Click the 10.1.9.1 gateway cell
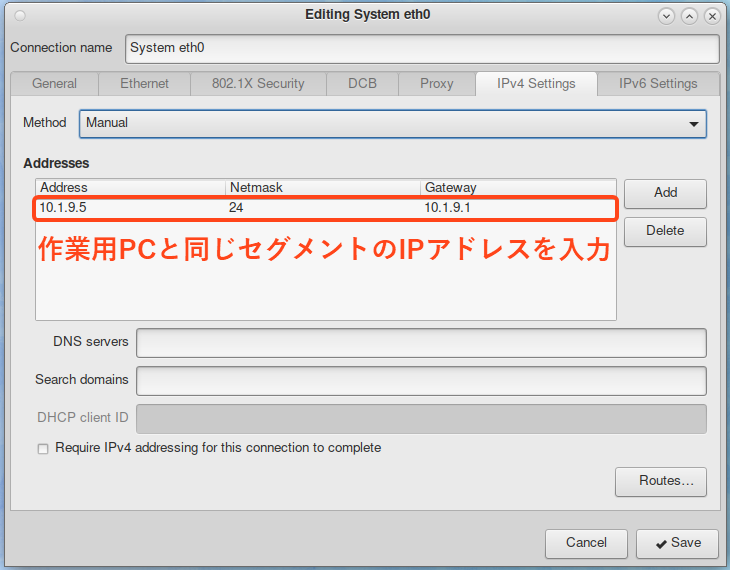Image resolution: width=731 pixels, height=570 pixels. [x=515, y=208]
